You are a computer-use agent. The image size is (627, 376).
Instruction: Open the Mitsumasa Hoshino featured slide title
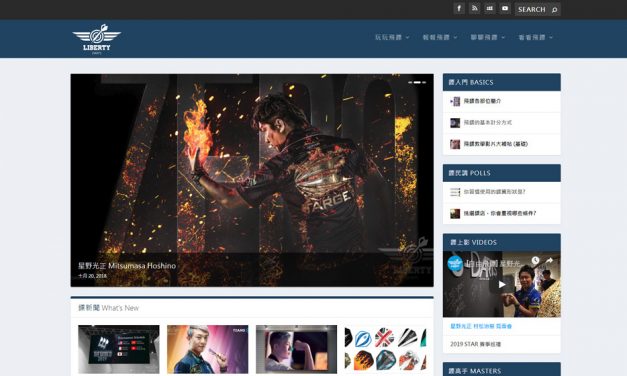pos(127,266)
